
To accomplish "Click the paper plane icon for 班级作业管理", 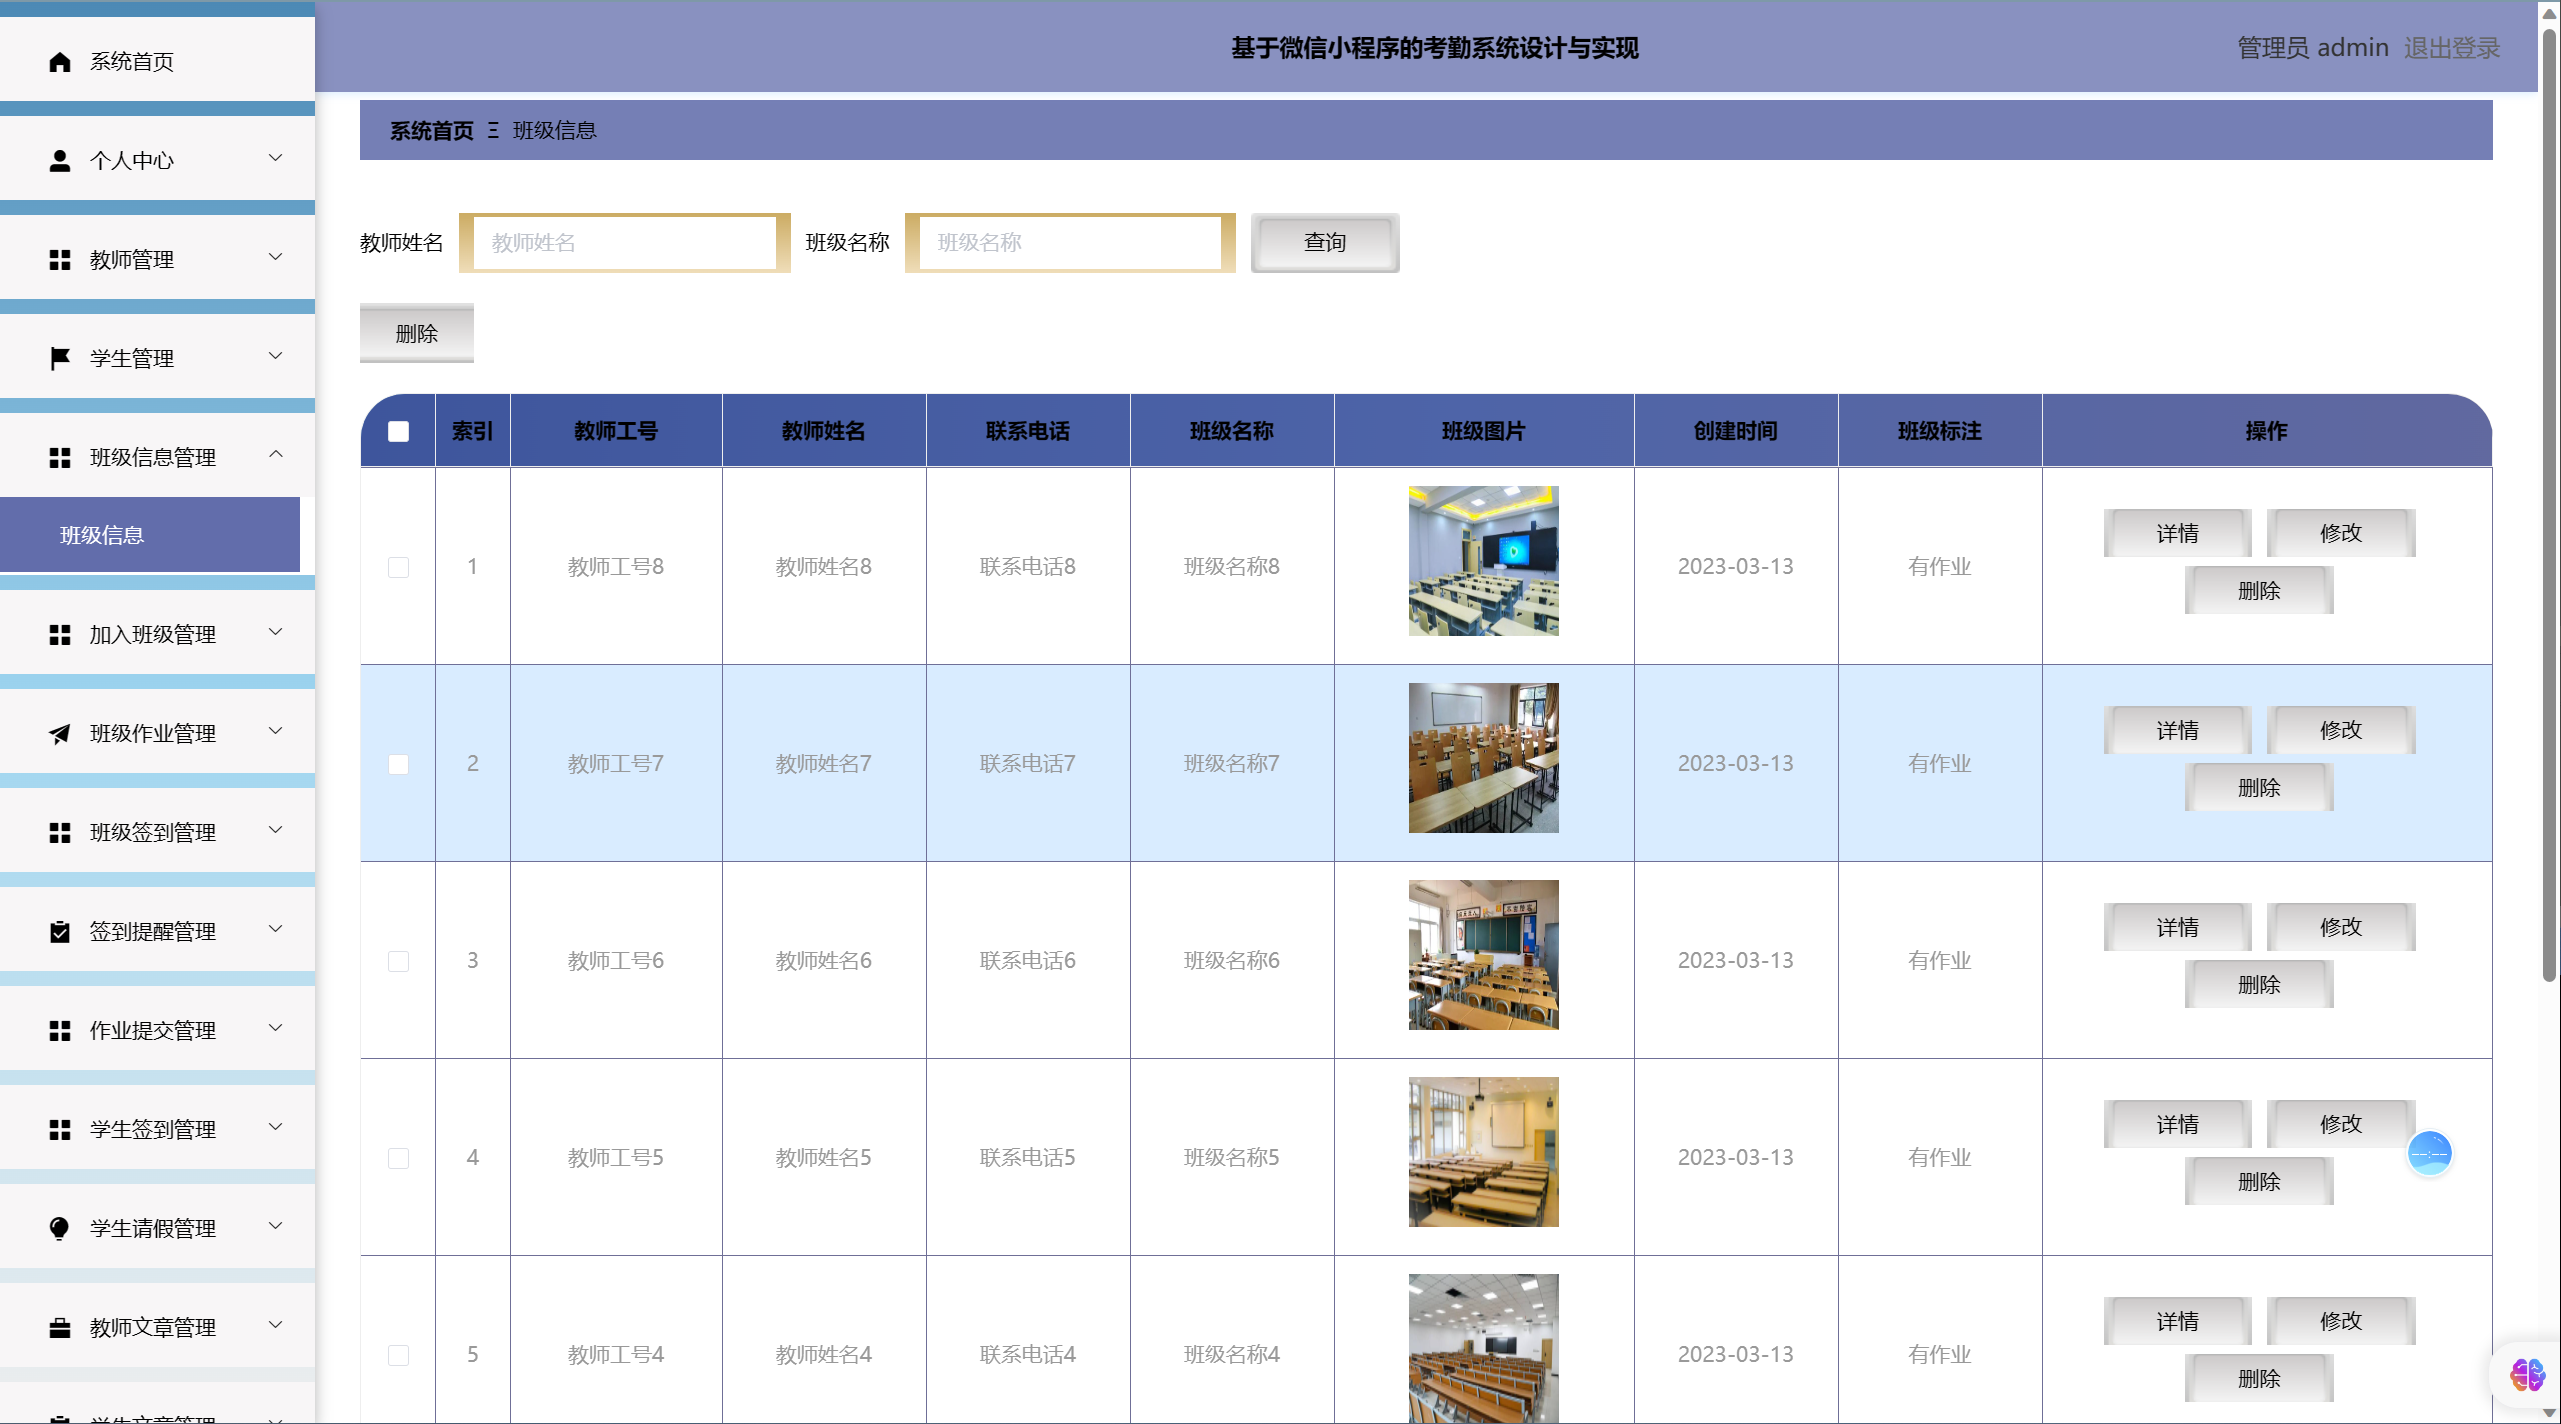I will click(x=59, y=733).
